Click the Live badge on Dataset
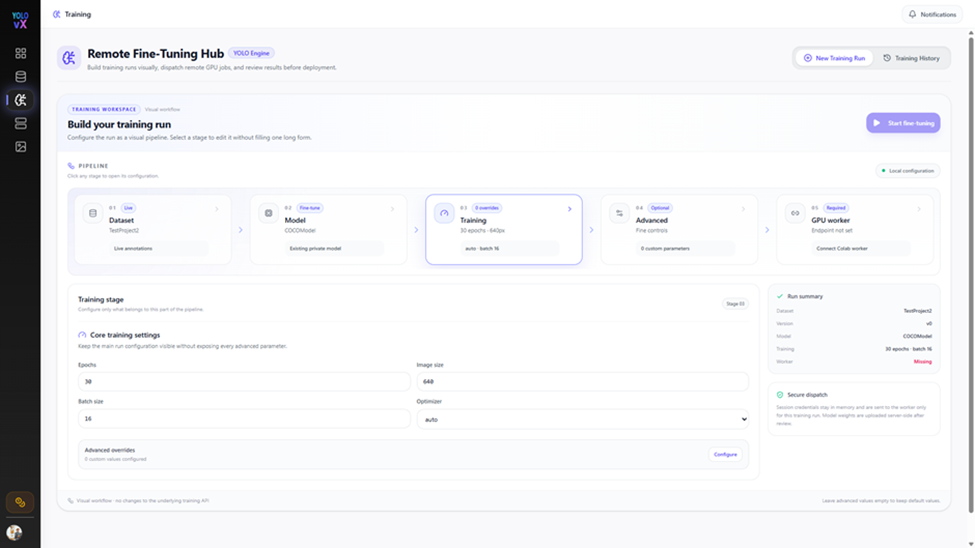 [128, 208]
